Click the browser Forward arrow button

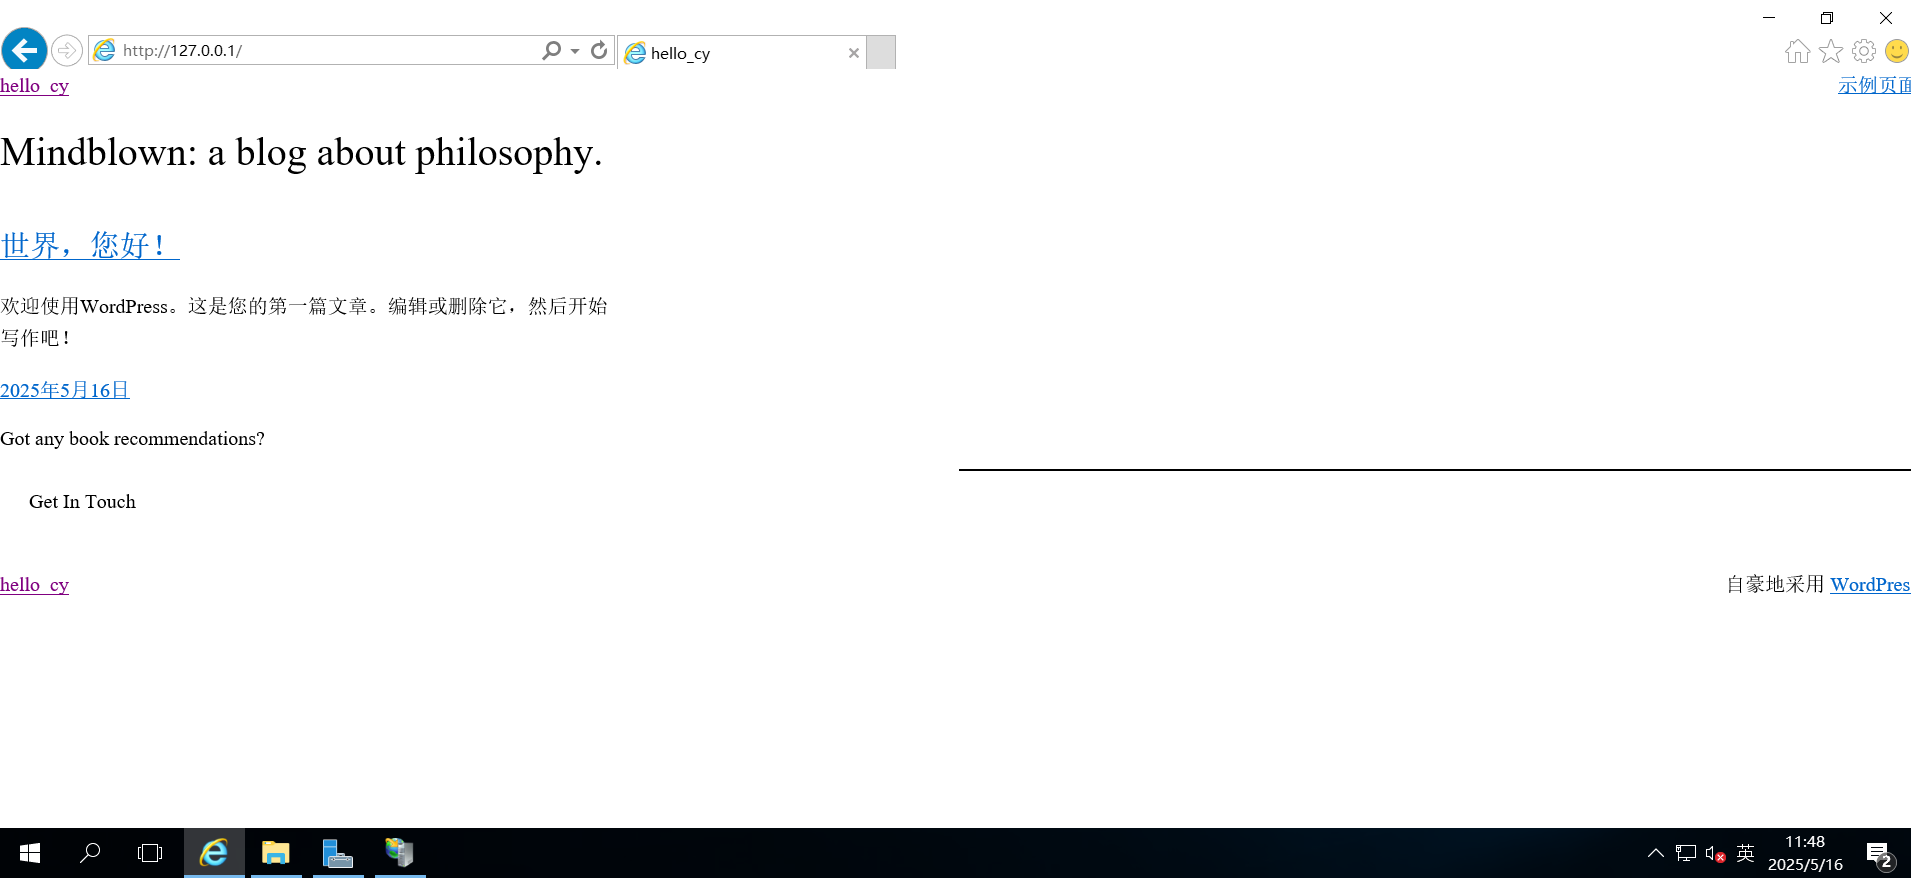point(67,50)
